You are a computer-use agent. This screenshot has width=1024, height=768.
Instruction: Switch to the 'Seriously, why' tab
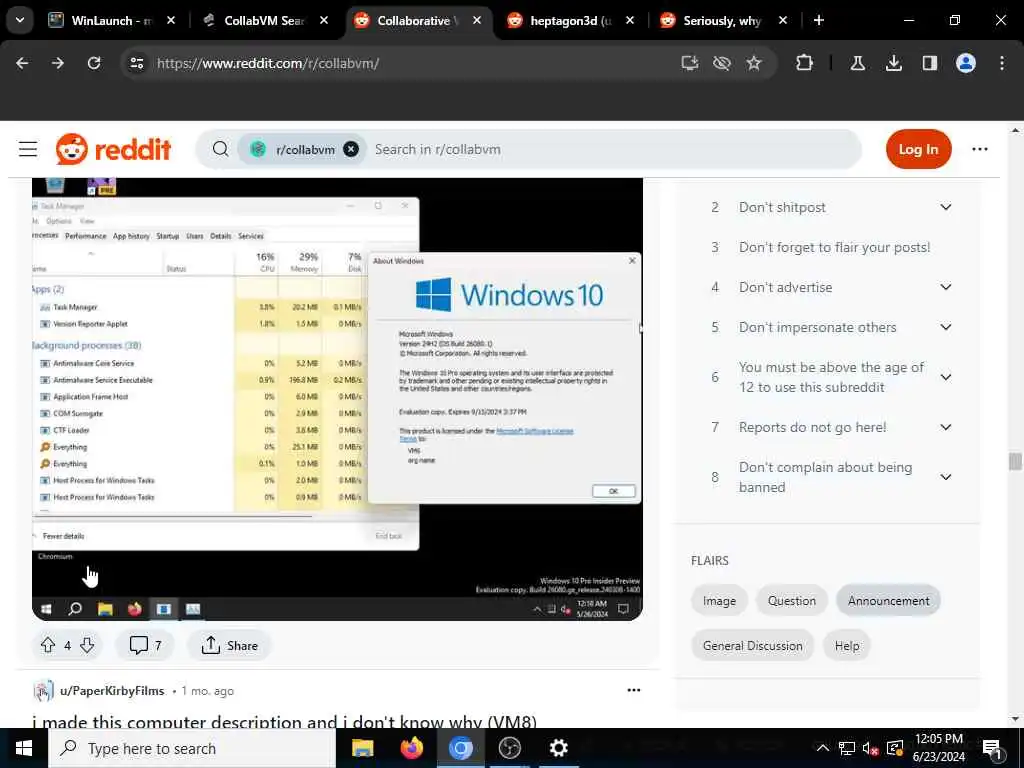pyautogui.click(x=723, y=20)
